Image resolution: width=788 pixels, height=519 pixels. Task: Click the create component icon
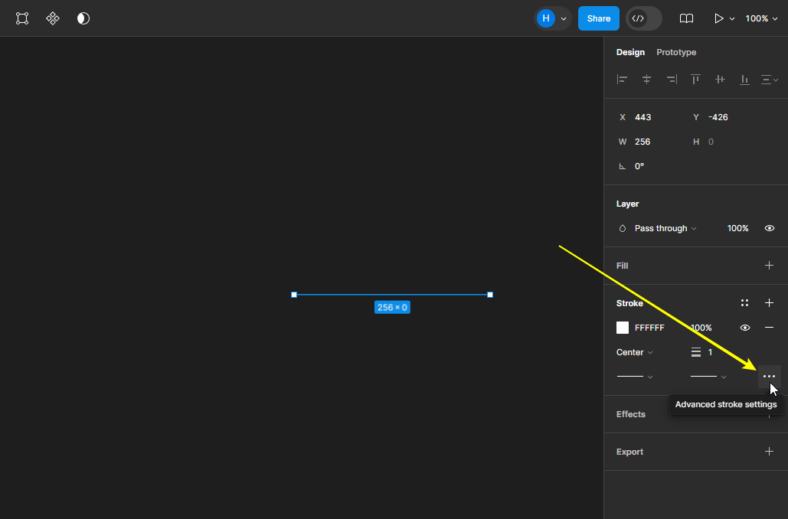(x=53, y=19)
